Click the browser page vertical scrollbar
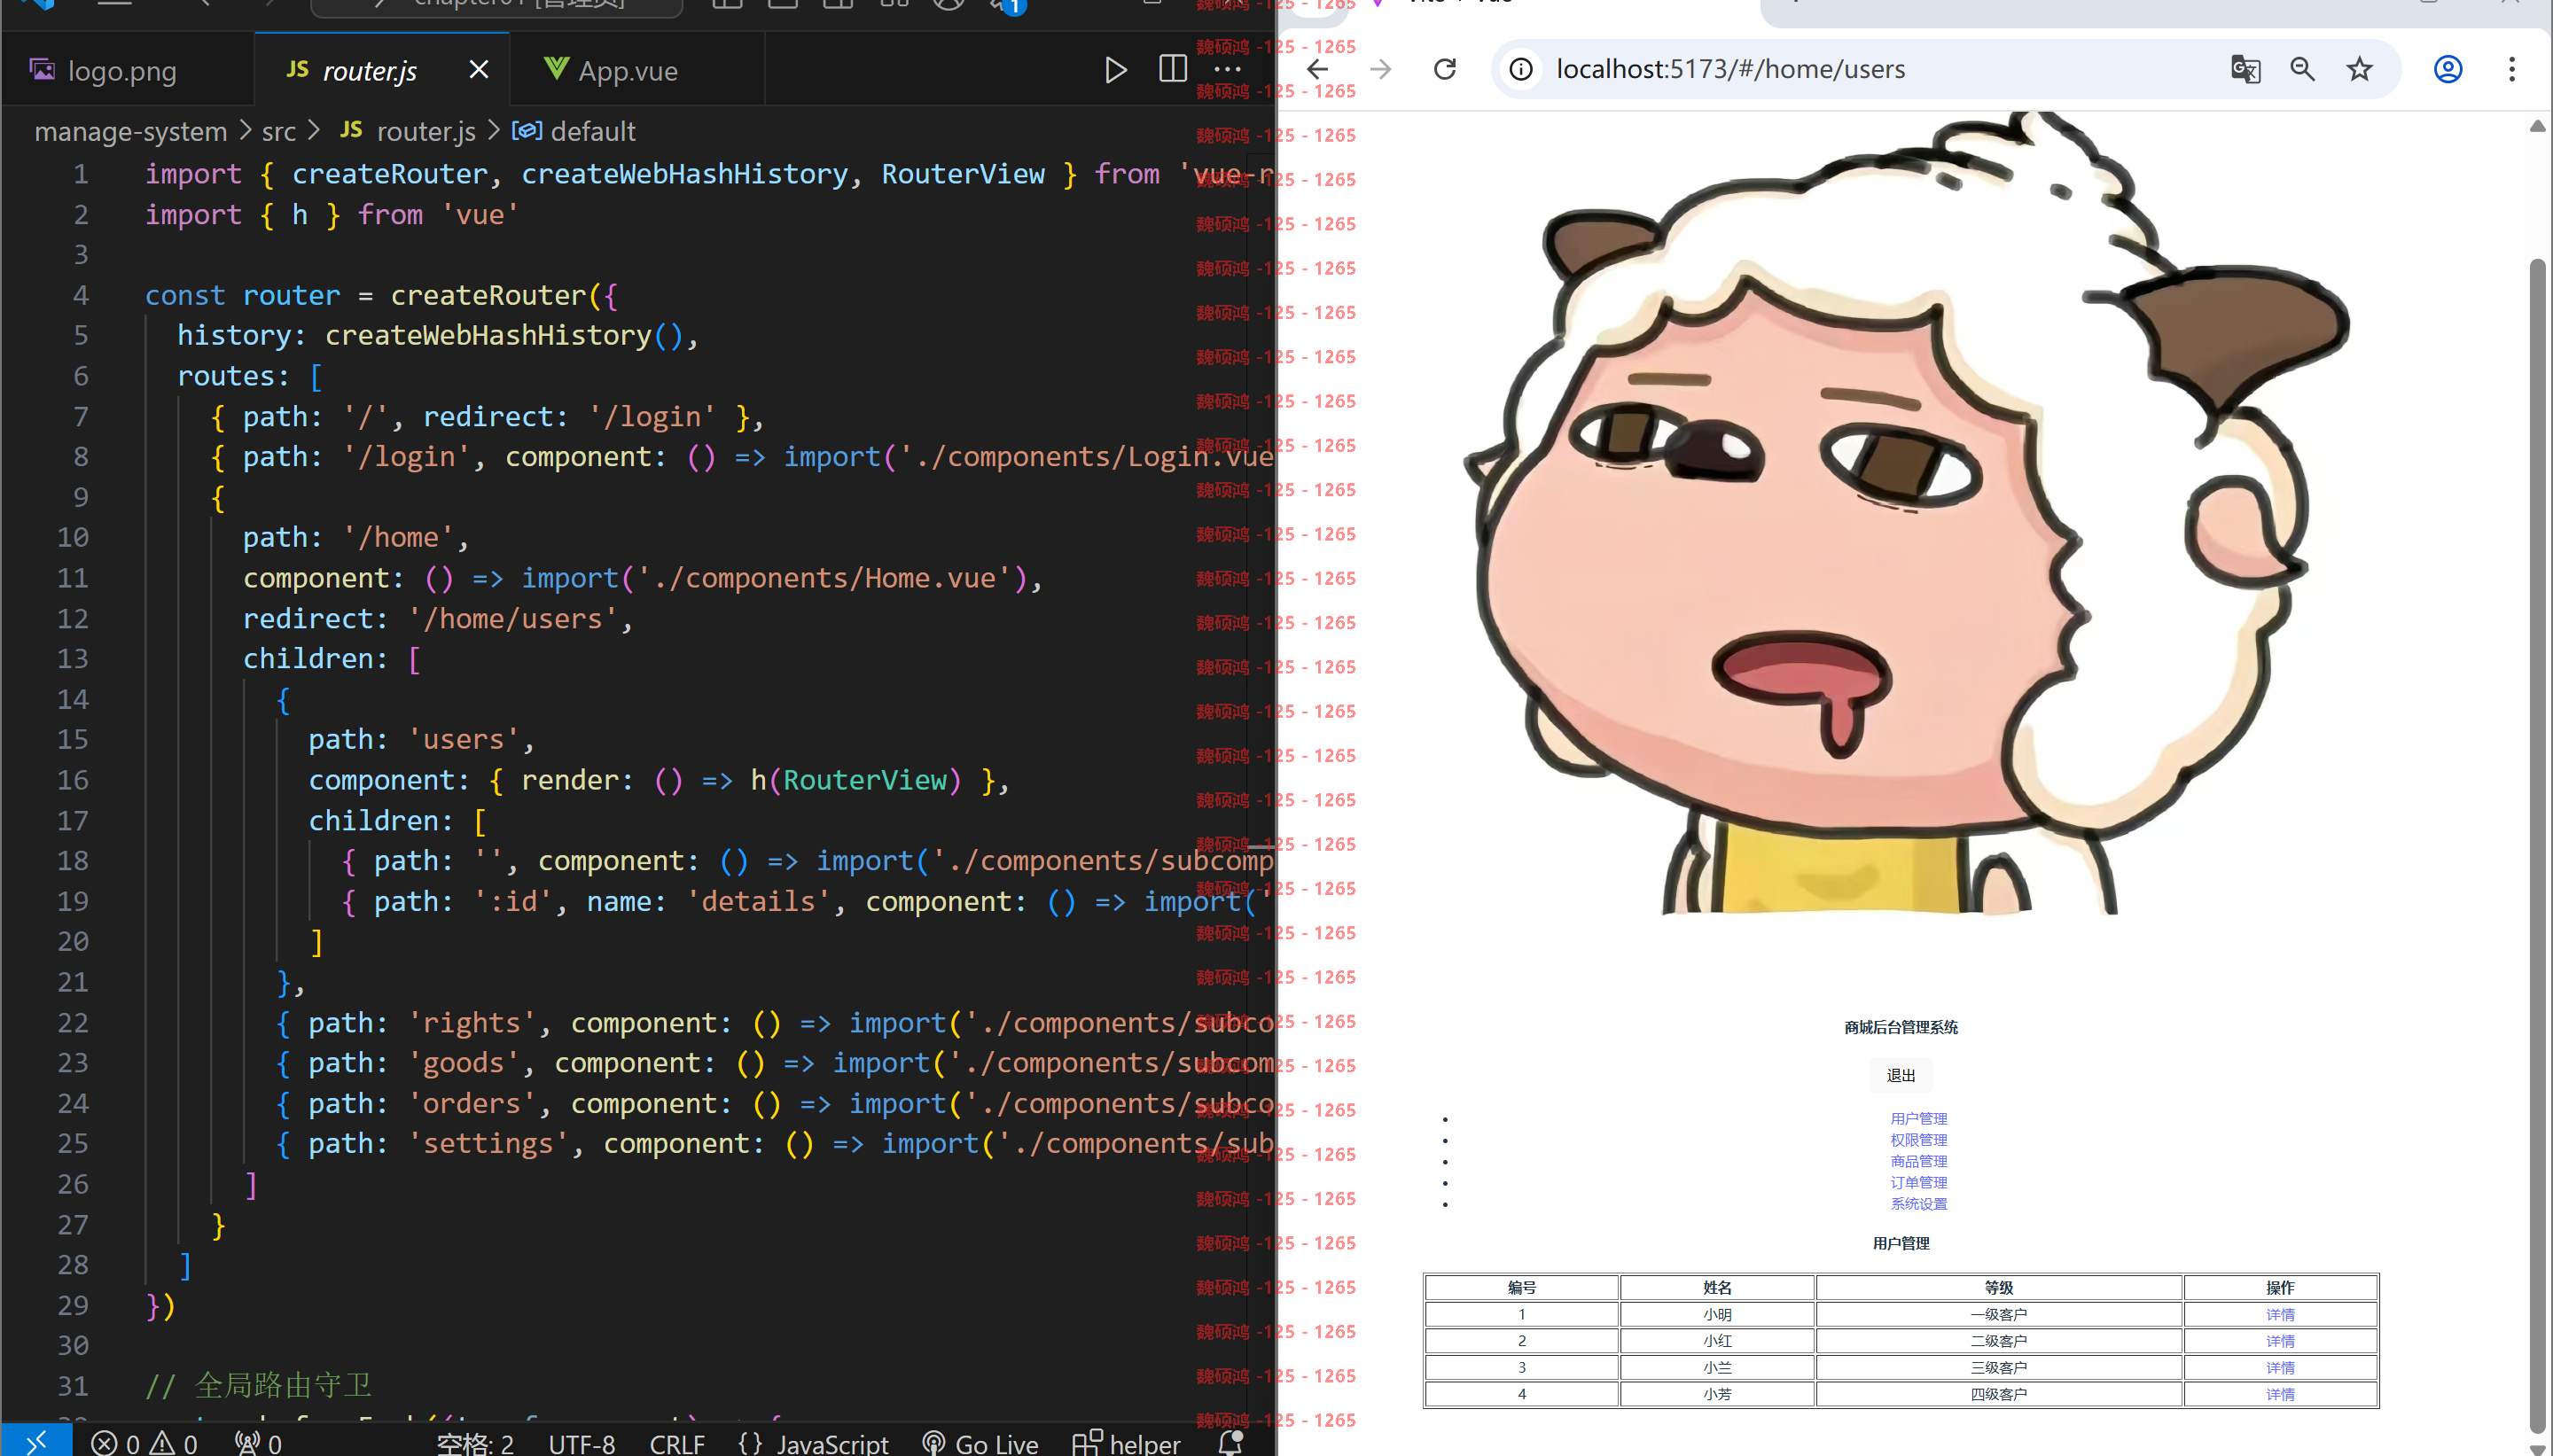The image size is (2553, 1456). 2537,845
